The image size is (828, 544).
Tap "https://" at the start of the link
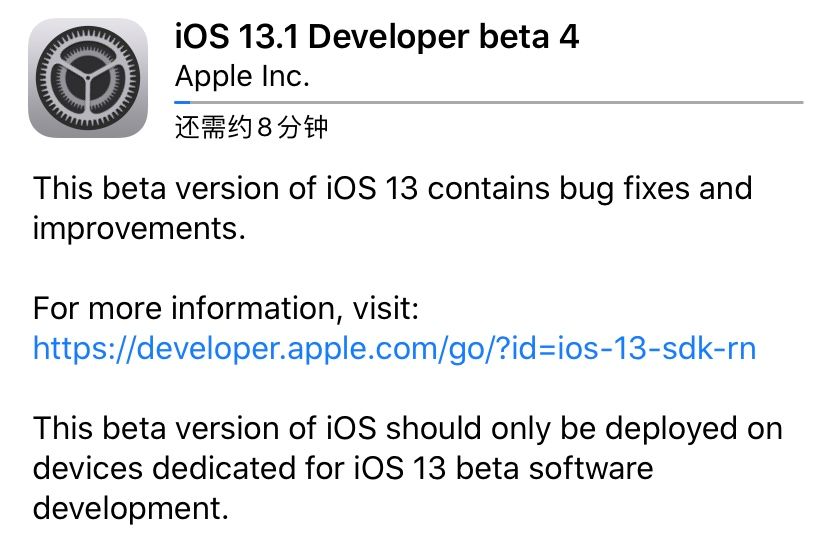coord(76,348)
